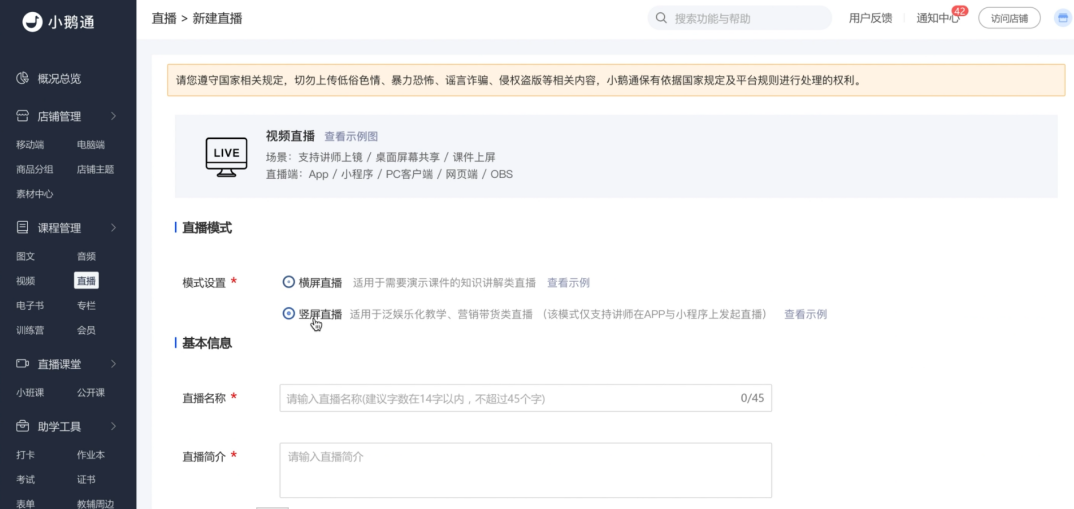Select 横屏直播 radio option

point(288,282)
